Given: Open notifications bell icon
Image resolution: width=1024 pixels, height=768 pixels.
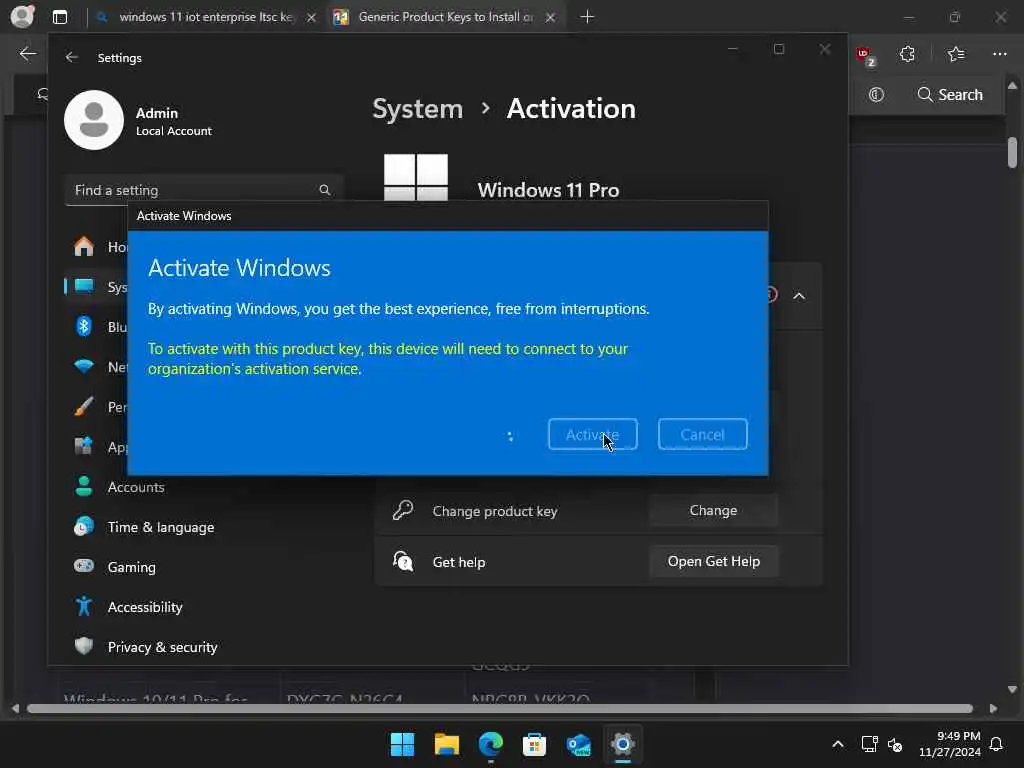Looking at the screenshot, I should pos(996,744).
